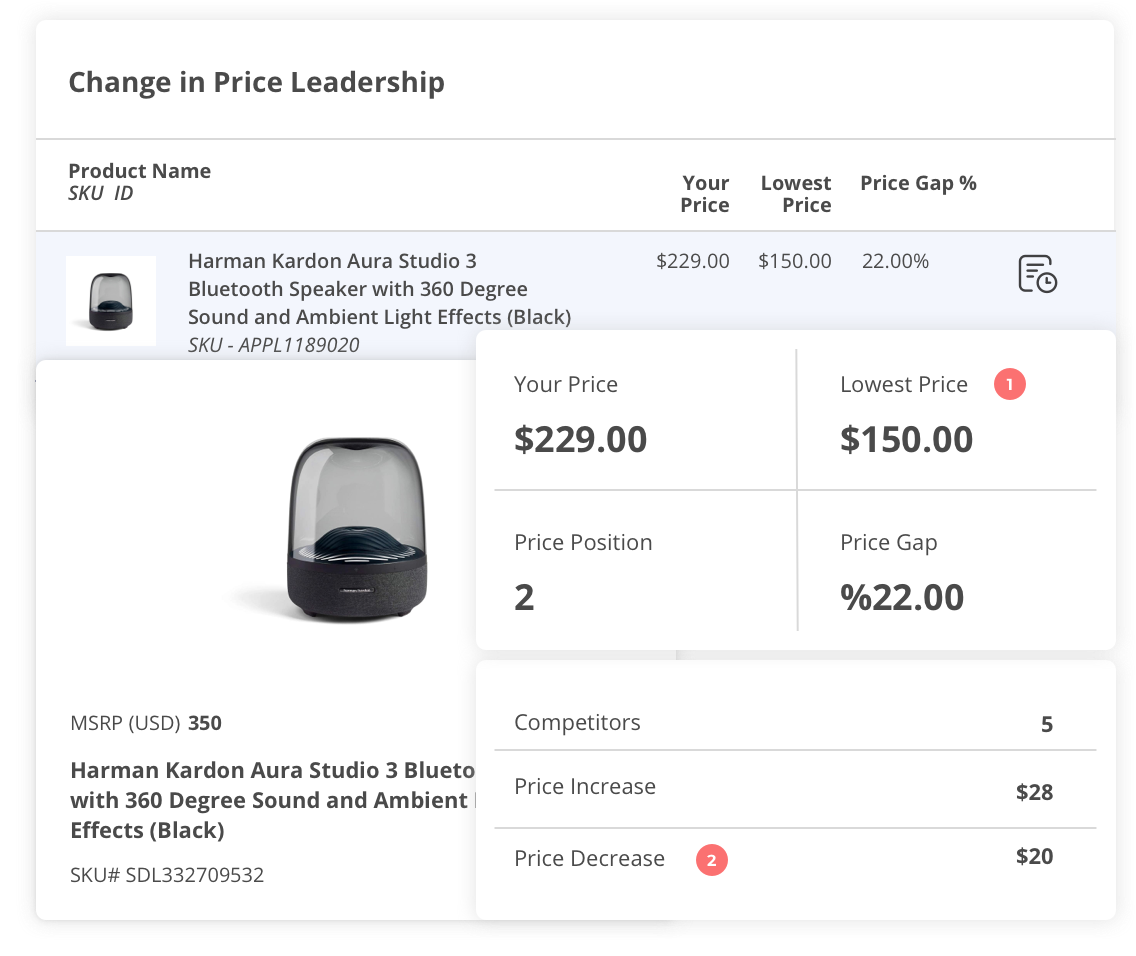Screen dimensions: 1136x956
Task: Click red badge 2 beside Price Decrease
Action: (711, 860)
